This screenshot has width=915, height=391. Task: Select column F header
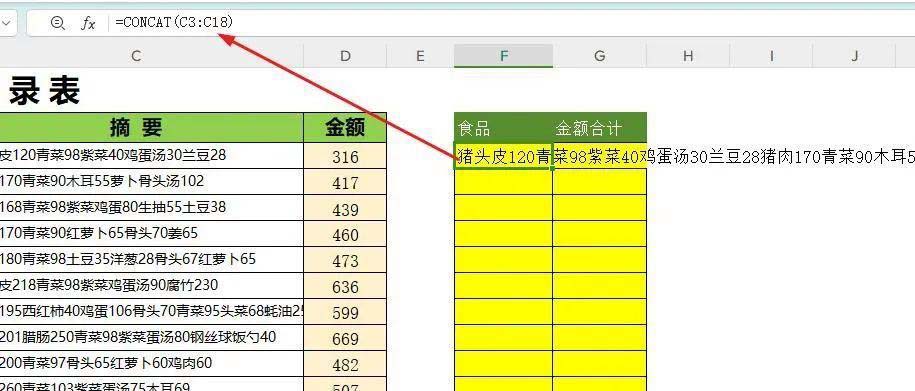(x=504, y=56)
